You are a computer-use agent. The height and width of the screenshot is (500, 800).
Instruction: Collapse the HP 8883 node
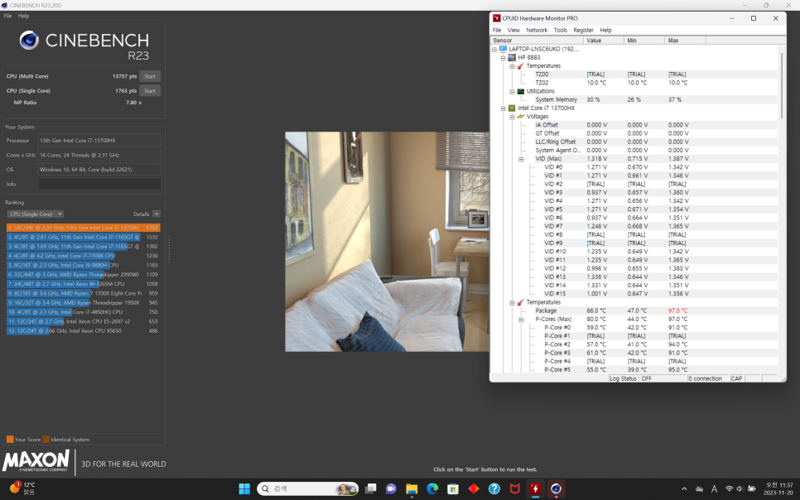pos(503,58)
